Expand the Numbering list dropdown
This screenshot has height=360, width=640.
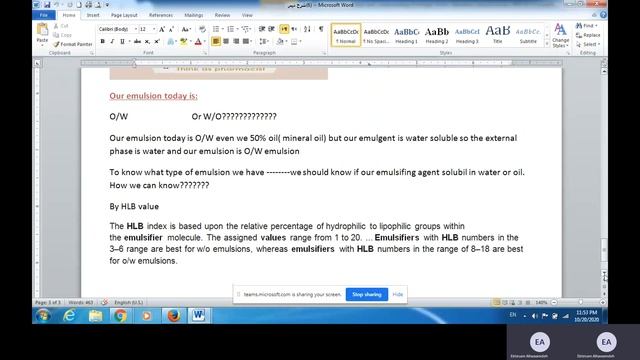tap(238, 29)
